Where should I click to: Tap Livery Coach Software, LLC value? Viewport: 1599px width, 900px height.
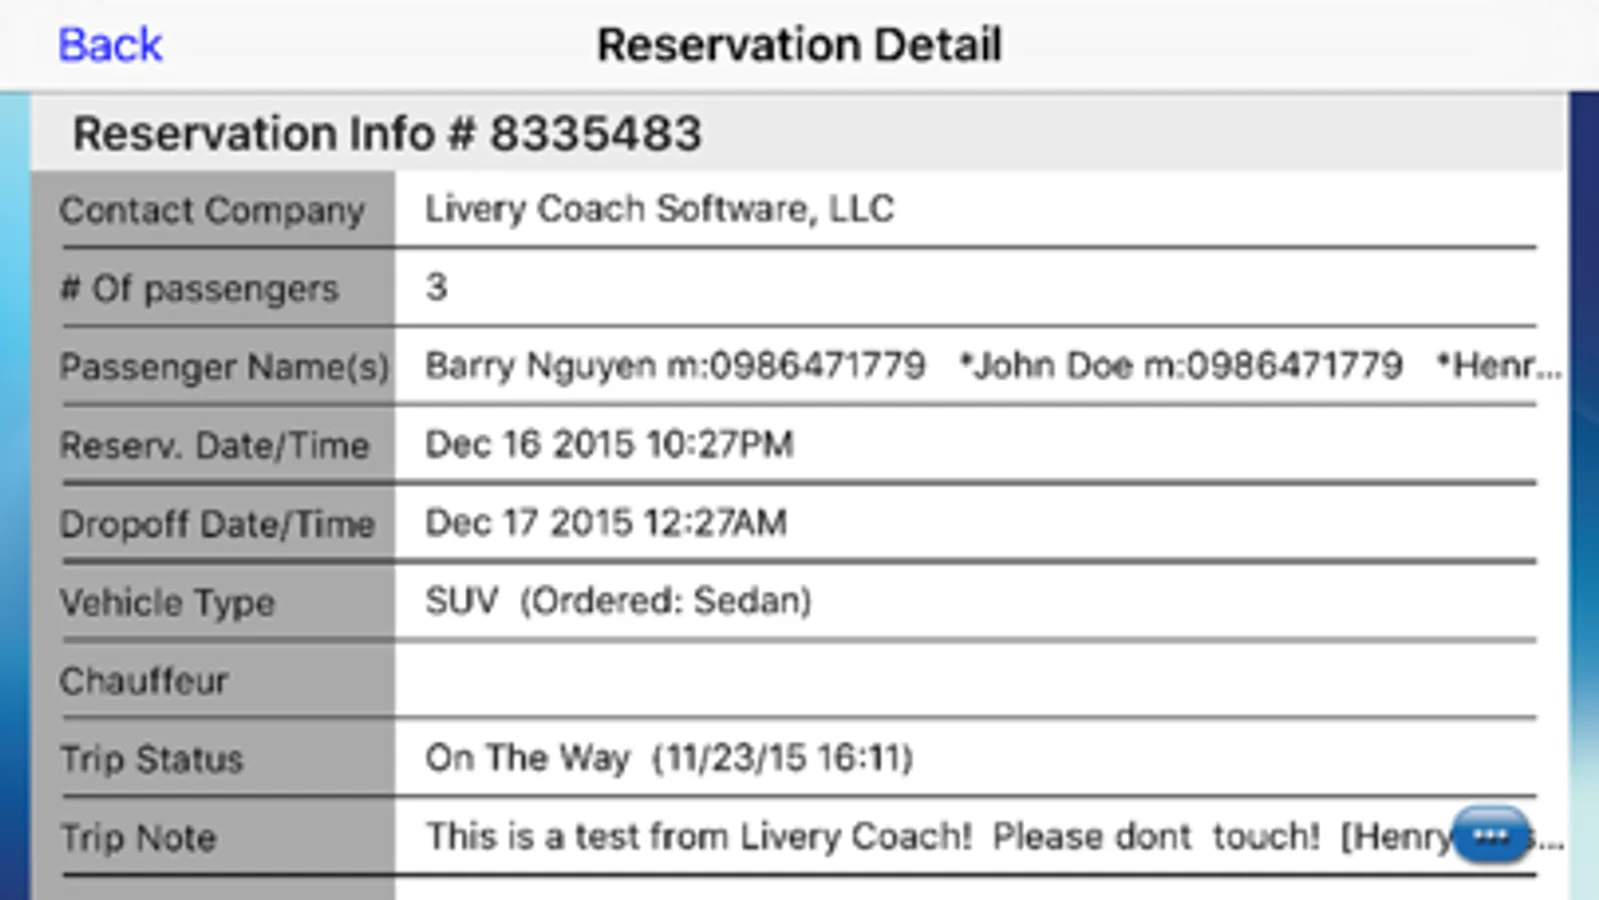659,209
